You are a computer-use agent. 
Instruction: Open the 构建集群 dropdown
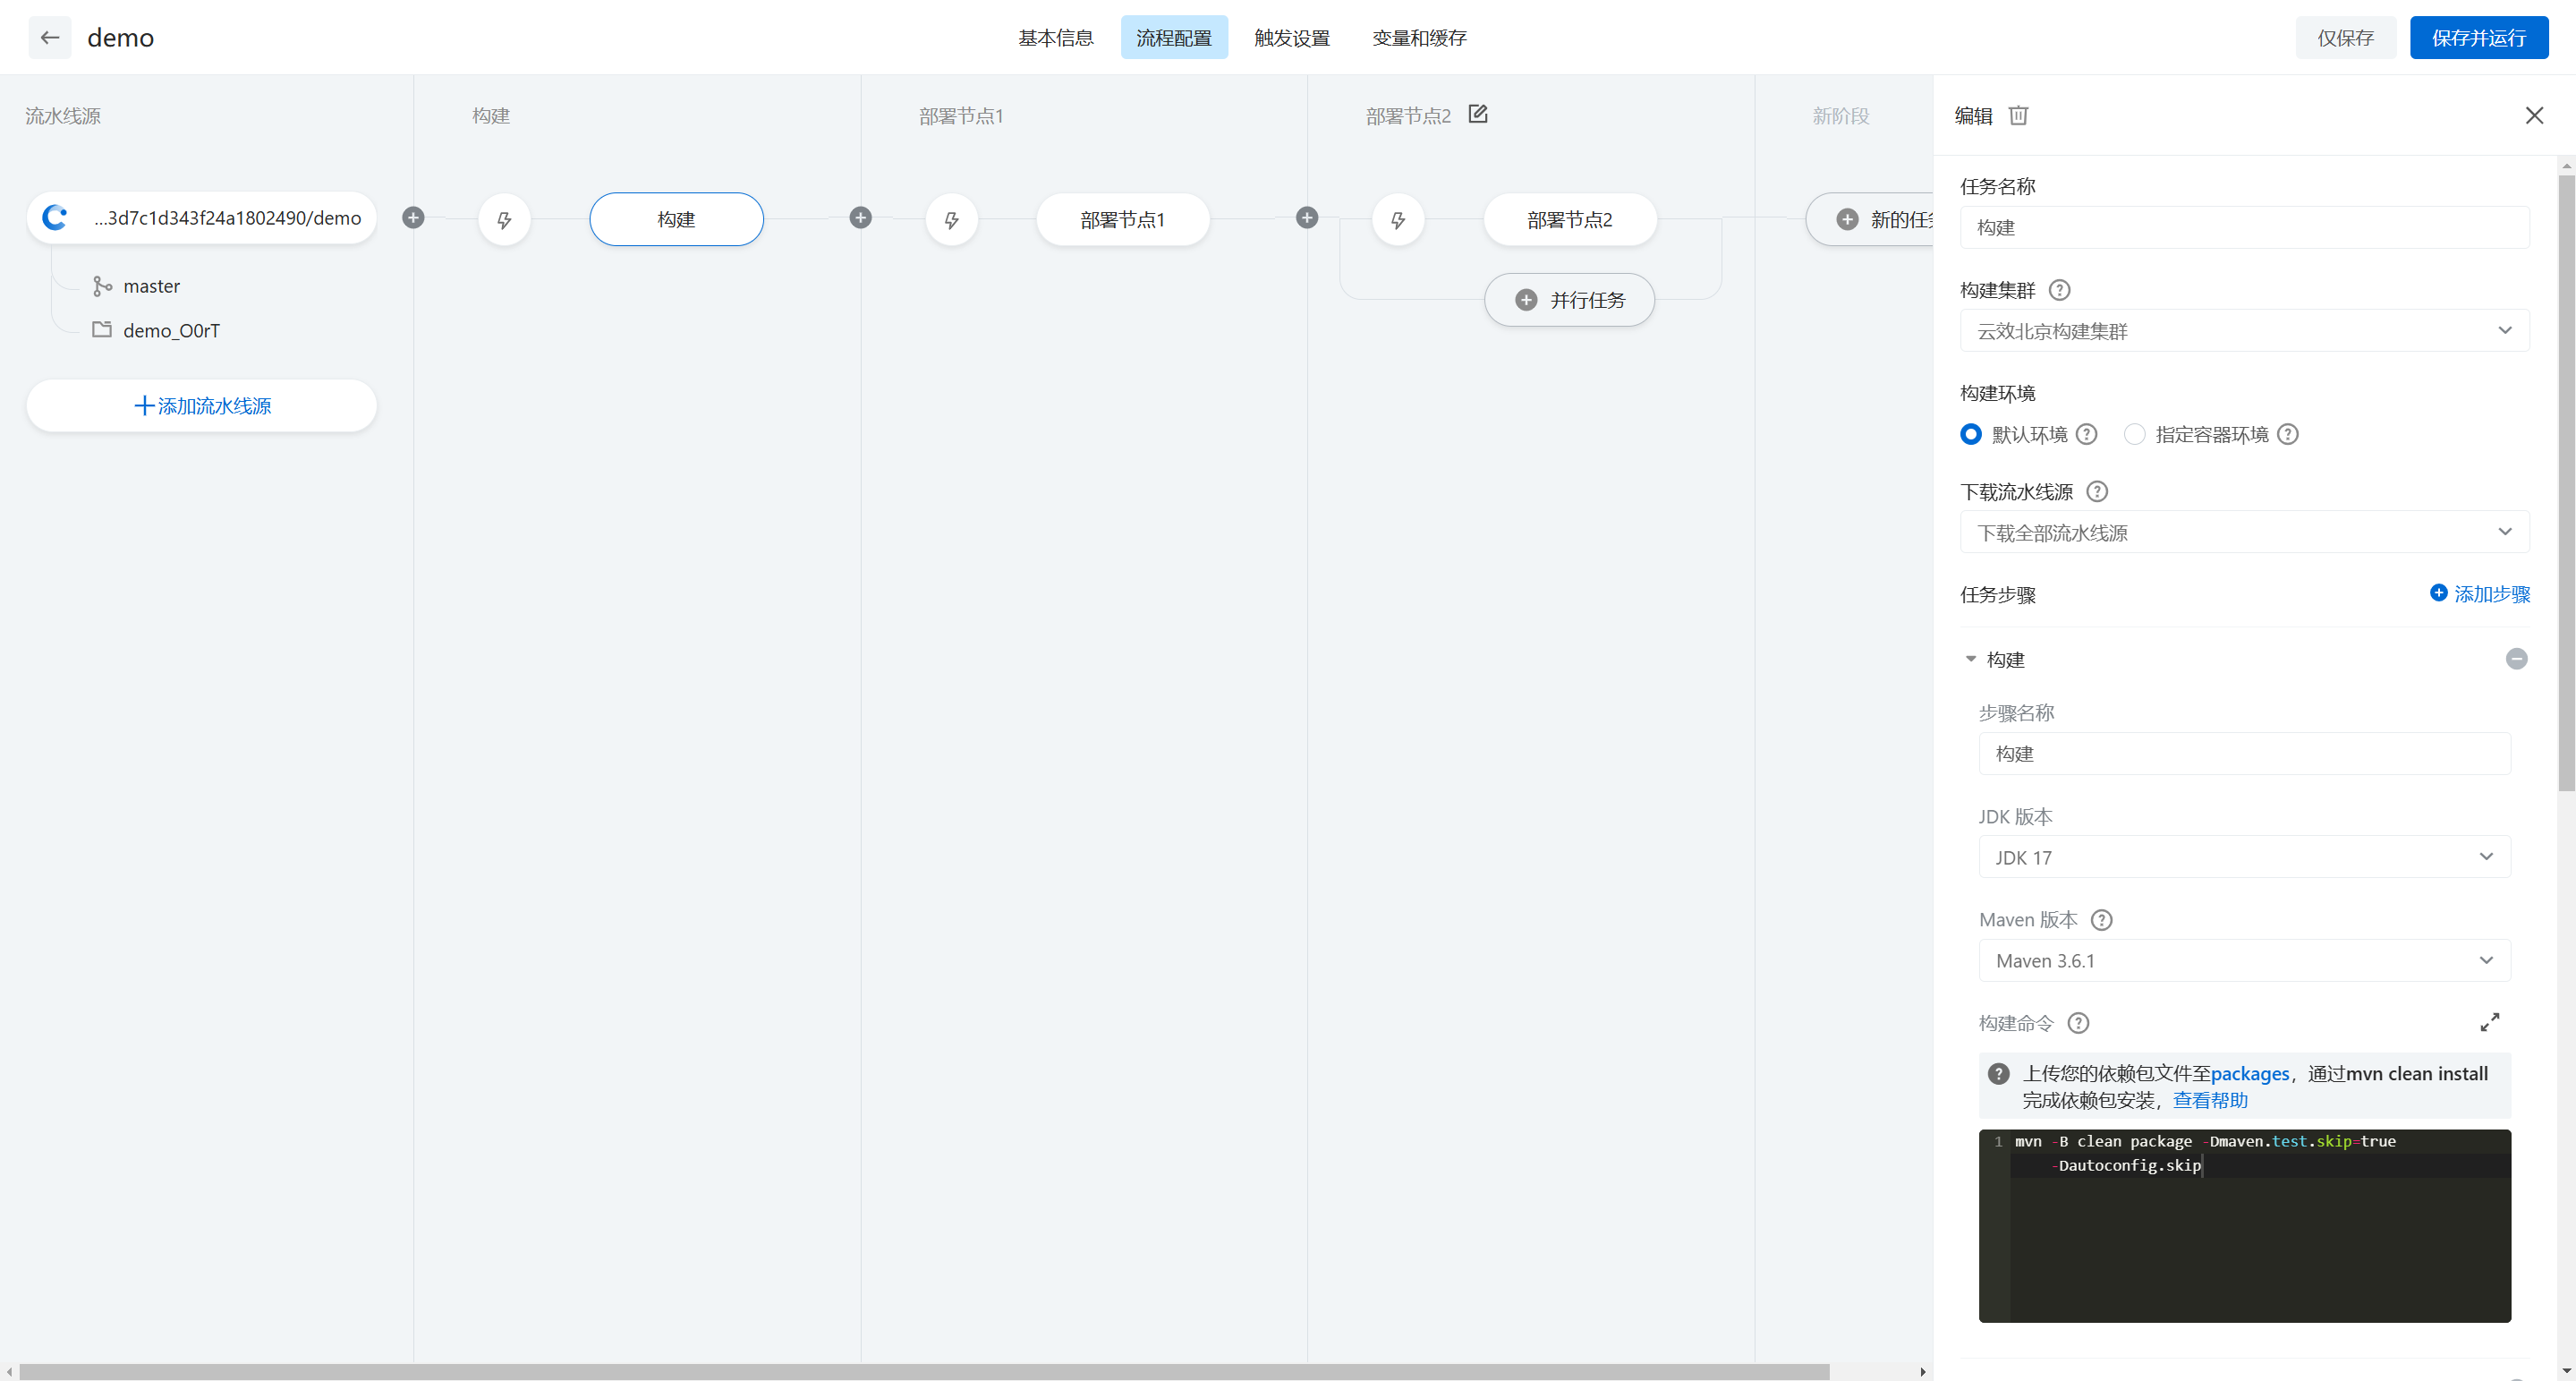2244,331
